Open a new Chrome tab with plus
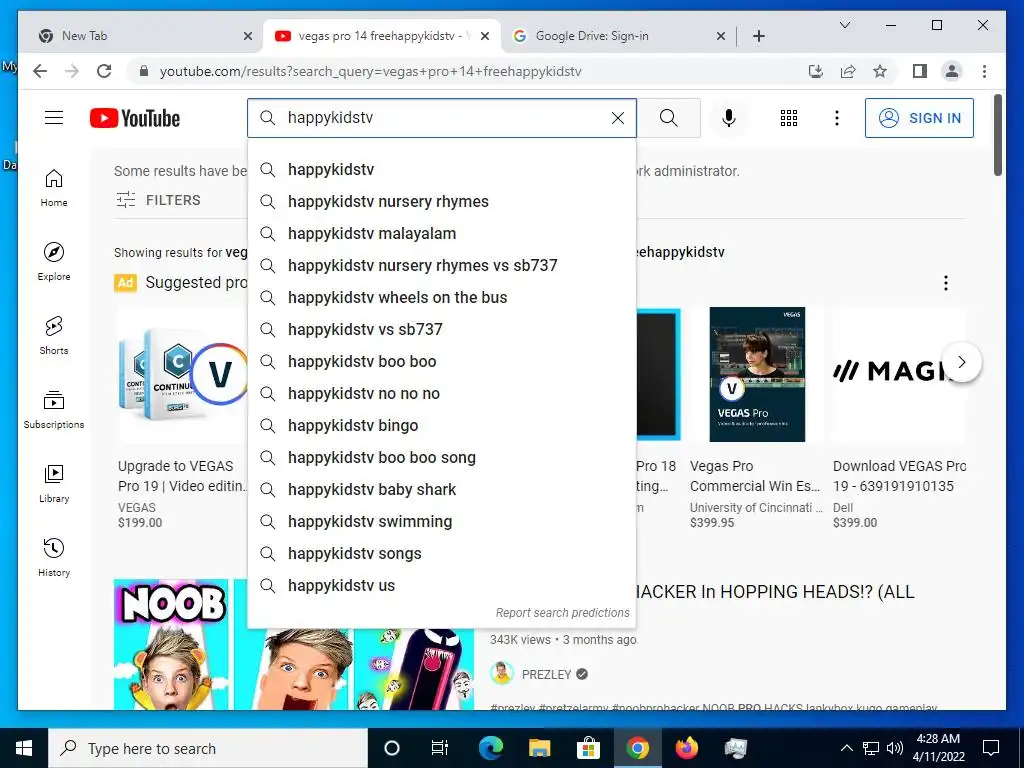 (x=758, y=36)
